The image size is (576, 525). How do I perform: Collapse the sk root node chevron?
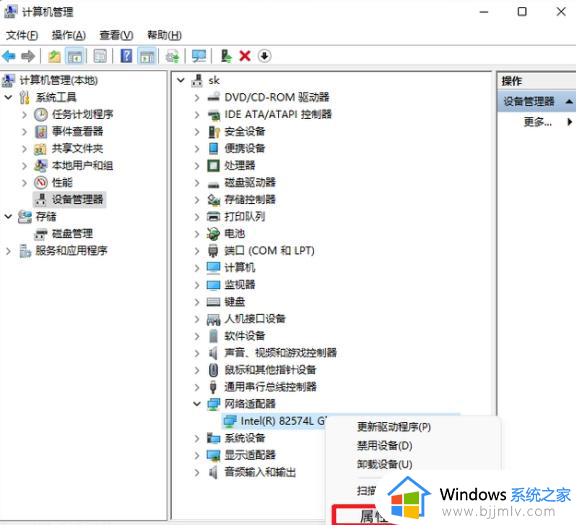pos(180,80)
